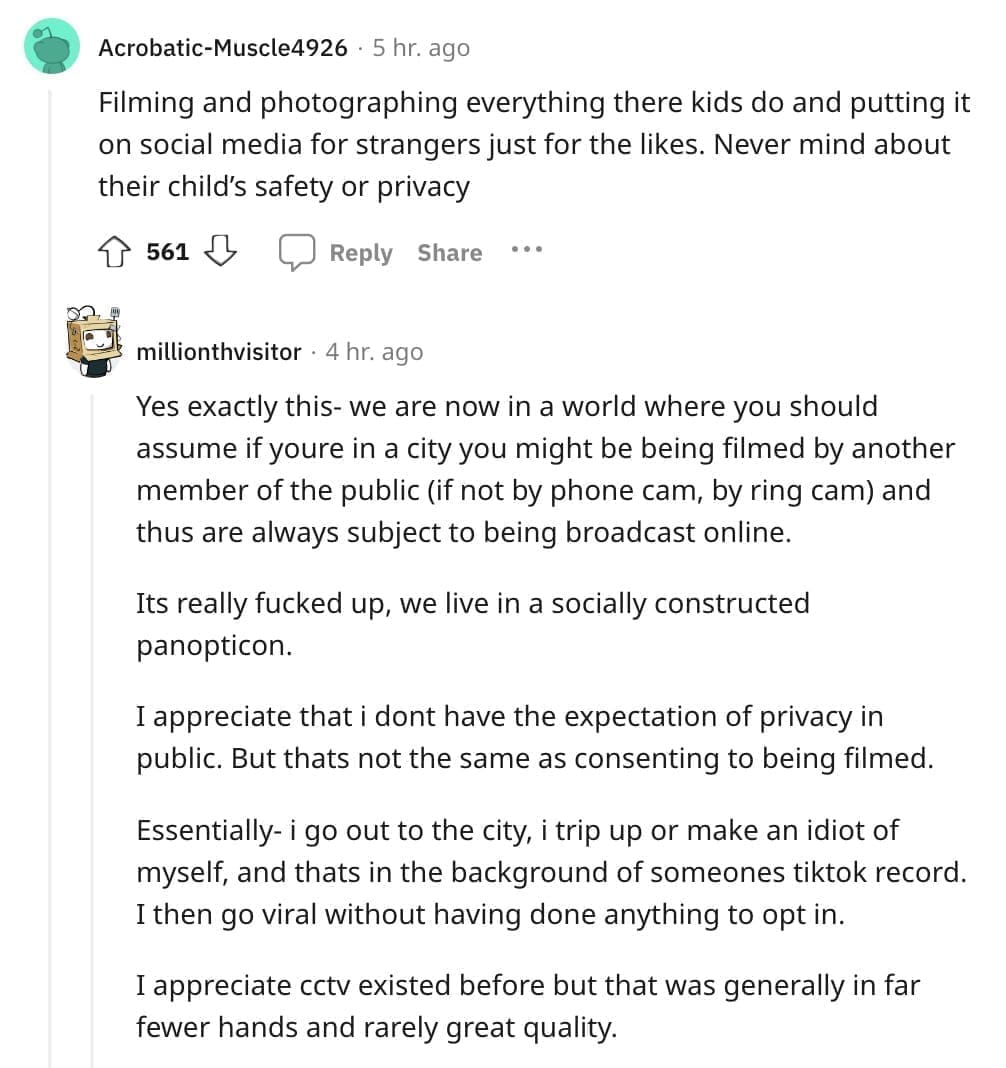The width and height of the screenshot is (1006, 1068).
Task: Select the downward-pointing downvote arrow
Action: click(220, 253)
